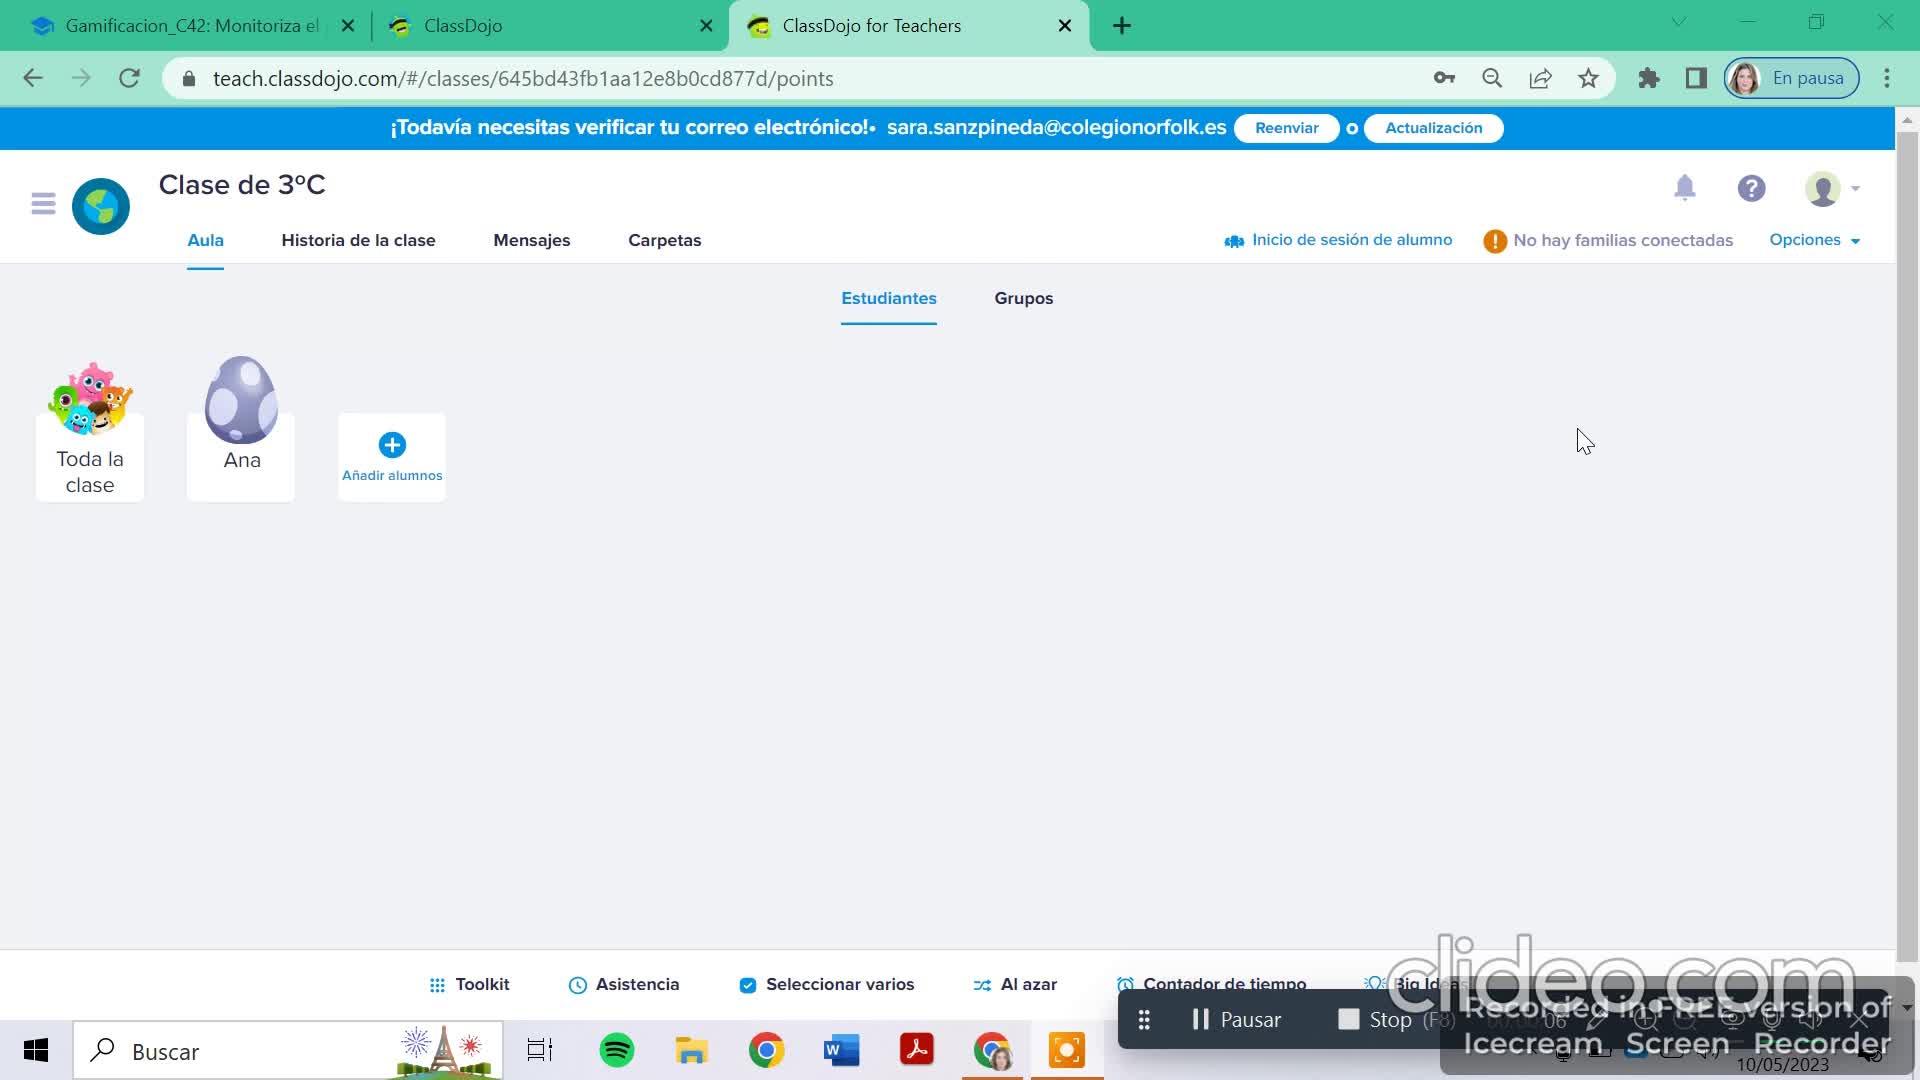Click the help question mark icon

pyautogui.click(x=1751, y=188)
